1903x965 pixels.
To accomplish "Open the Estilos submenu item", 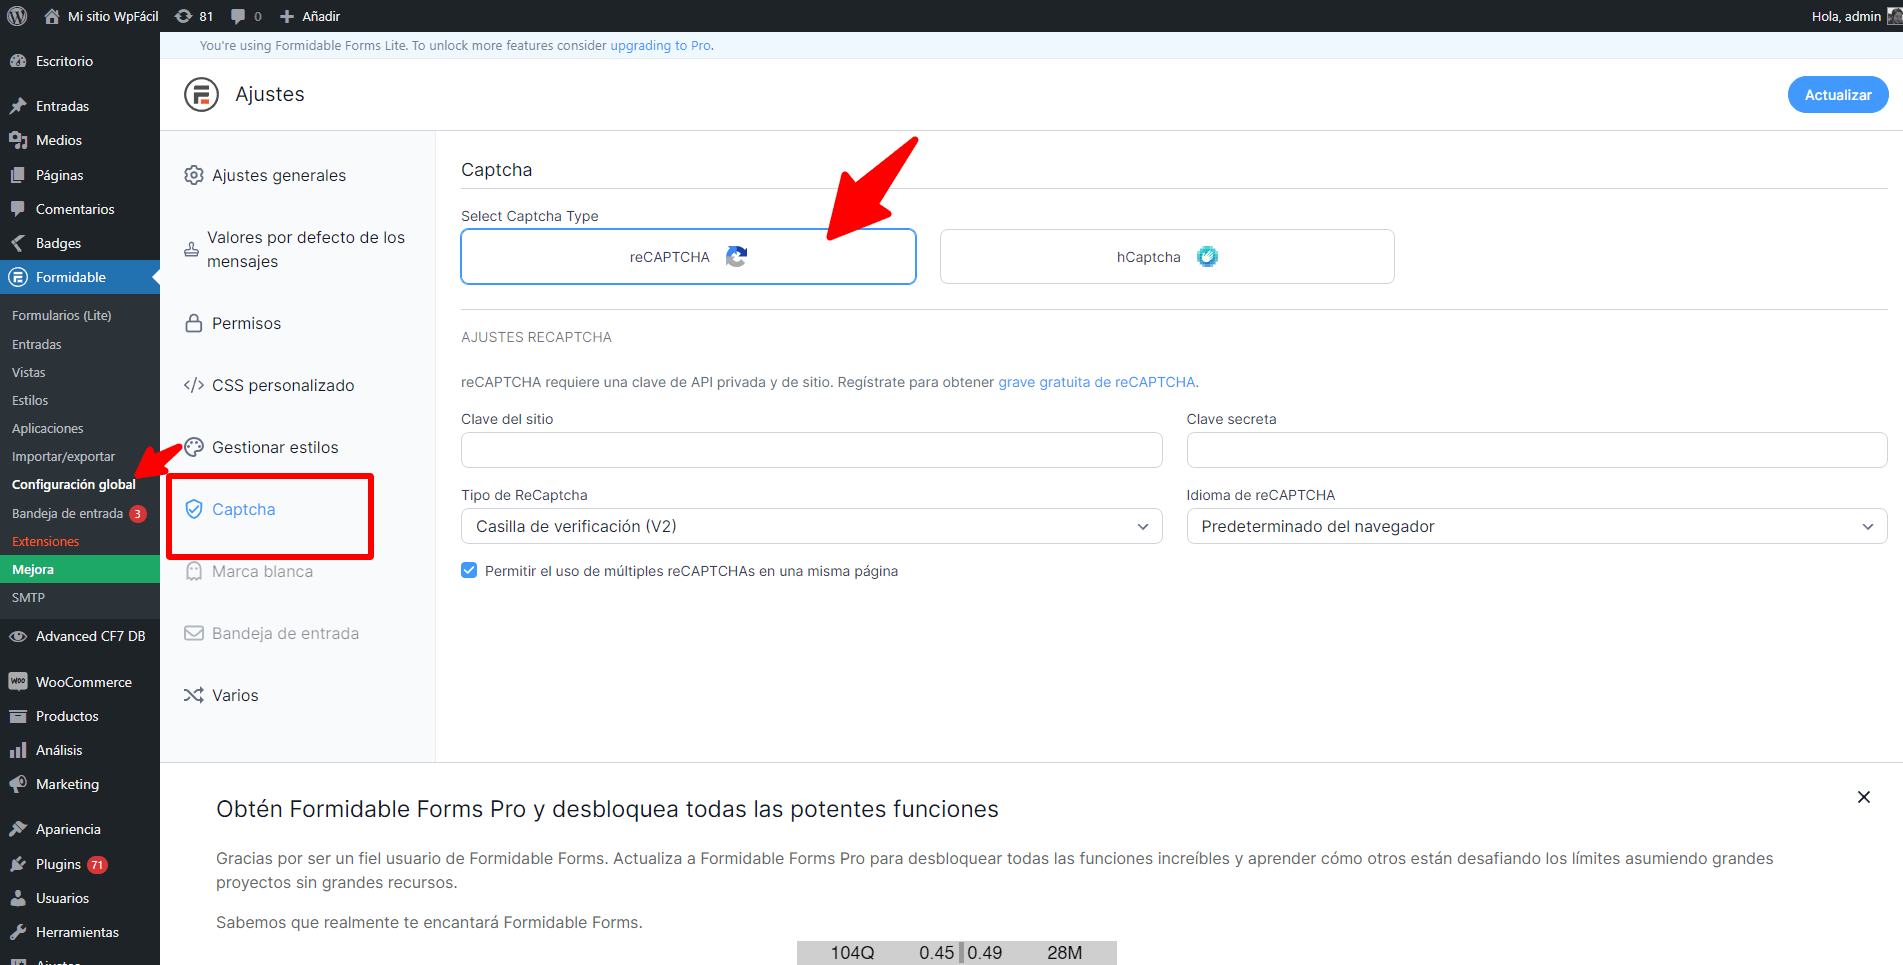I will 30,400.
